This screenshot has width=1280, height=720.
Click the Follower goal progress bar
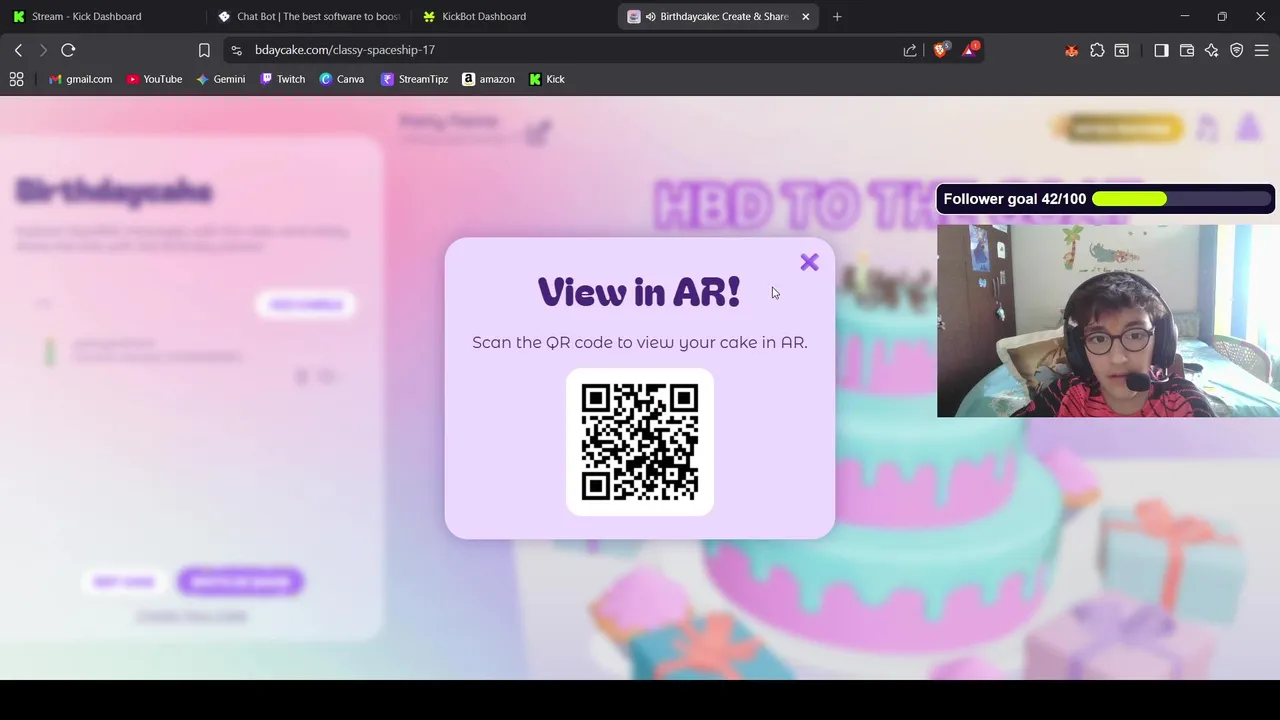click(x=1180, y=199)
